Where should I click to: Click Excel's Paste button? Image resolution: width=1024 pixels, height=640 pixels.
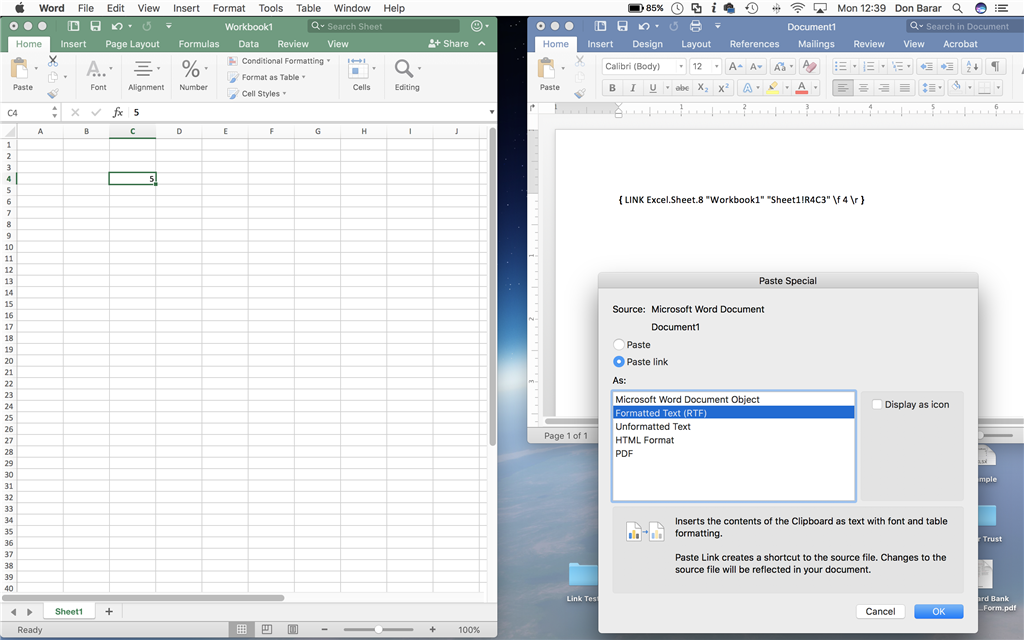22,74
